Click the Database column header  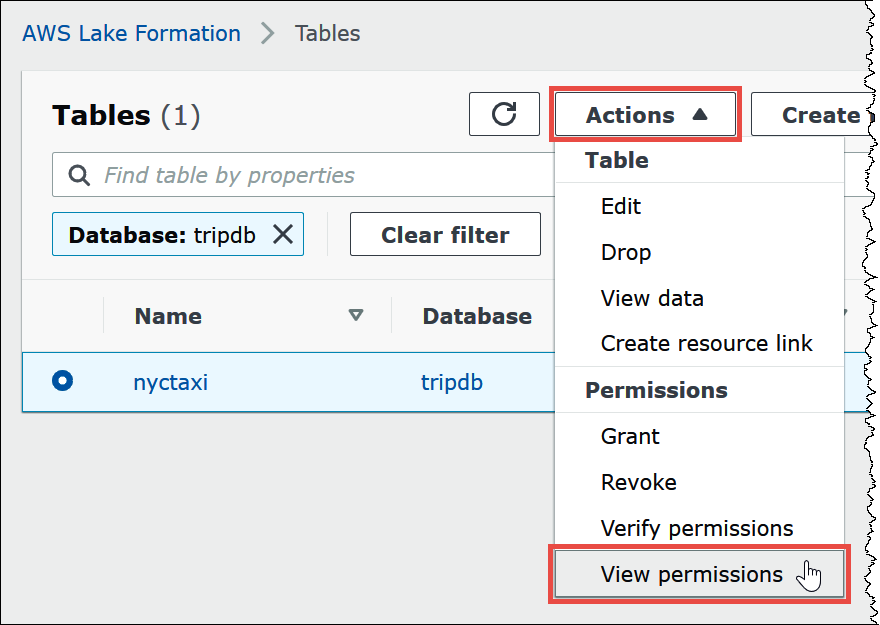(x=476, y=316)
